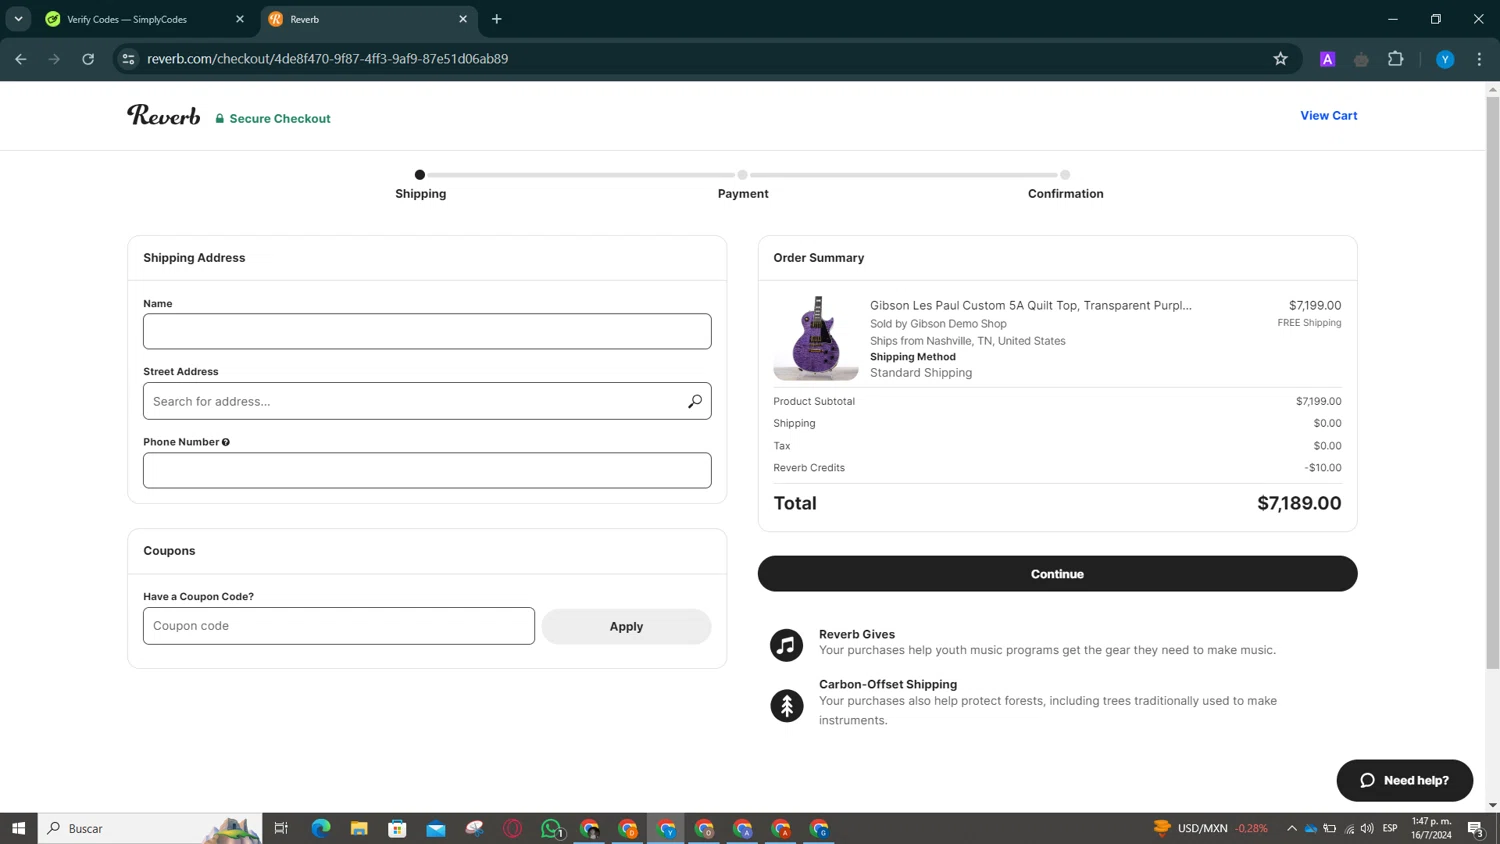Click the Sold by Gibson Demo Shop text
Viewport: 1500px width, 844px height.
938,324
